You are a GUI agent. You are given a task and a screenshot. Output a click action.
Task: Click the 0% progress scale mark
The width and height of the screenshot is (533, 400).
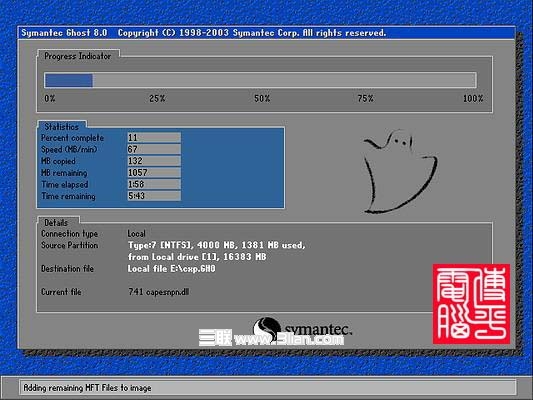pos(50,99)
